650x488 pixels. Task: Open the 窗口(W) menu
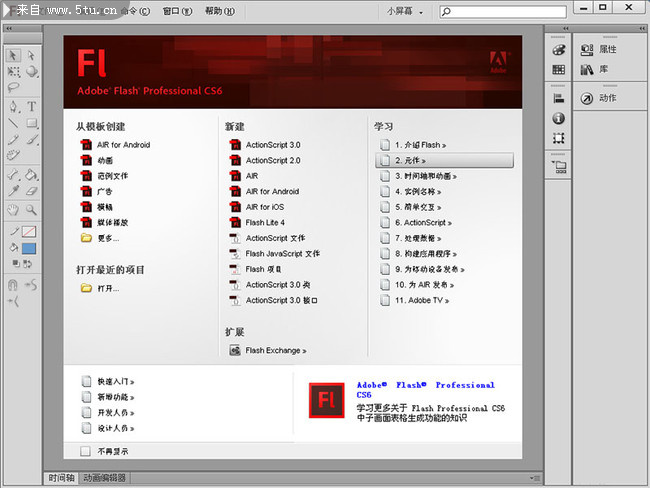pyautogui.click(x=177, y=11)
